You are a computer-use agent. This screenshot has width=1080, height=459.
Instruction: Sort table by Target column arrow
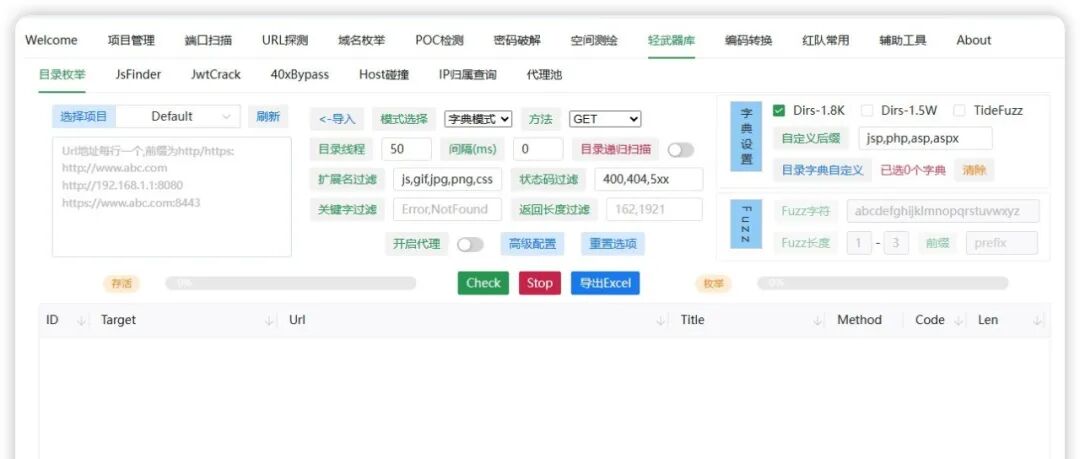(269, 320)
